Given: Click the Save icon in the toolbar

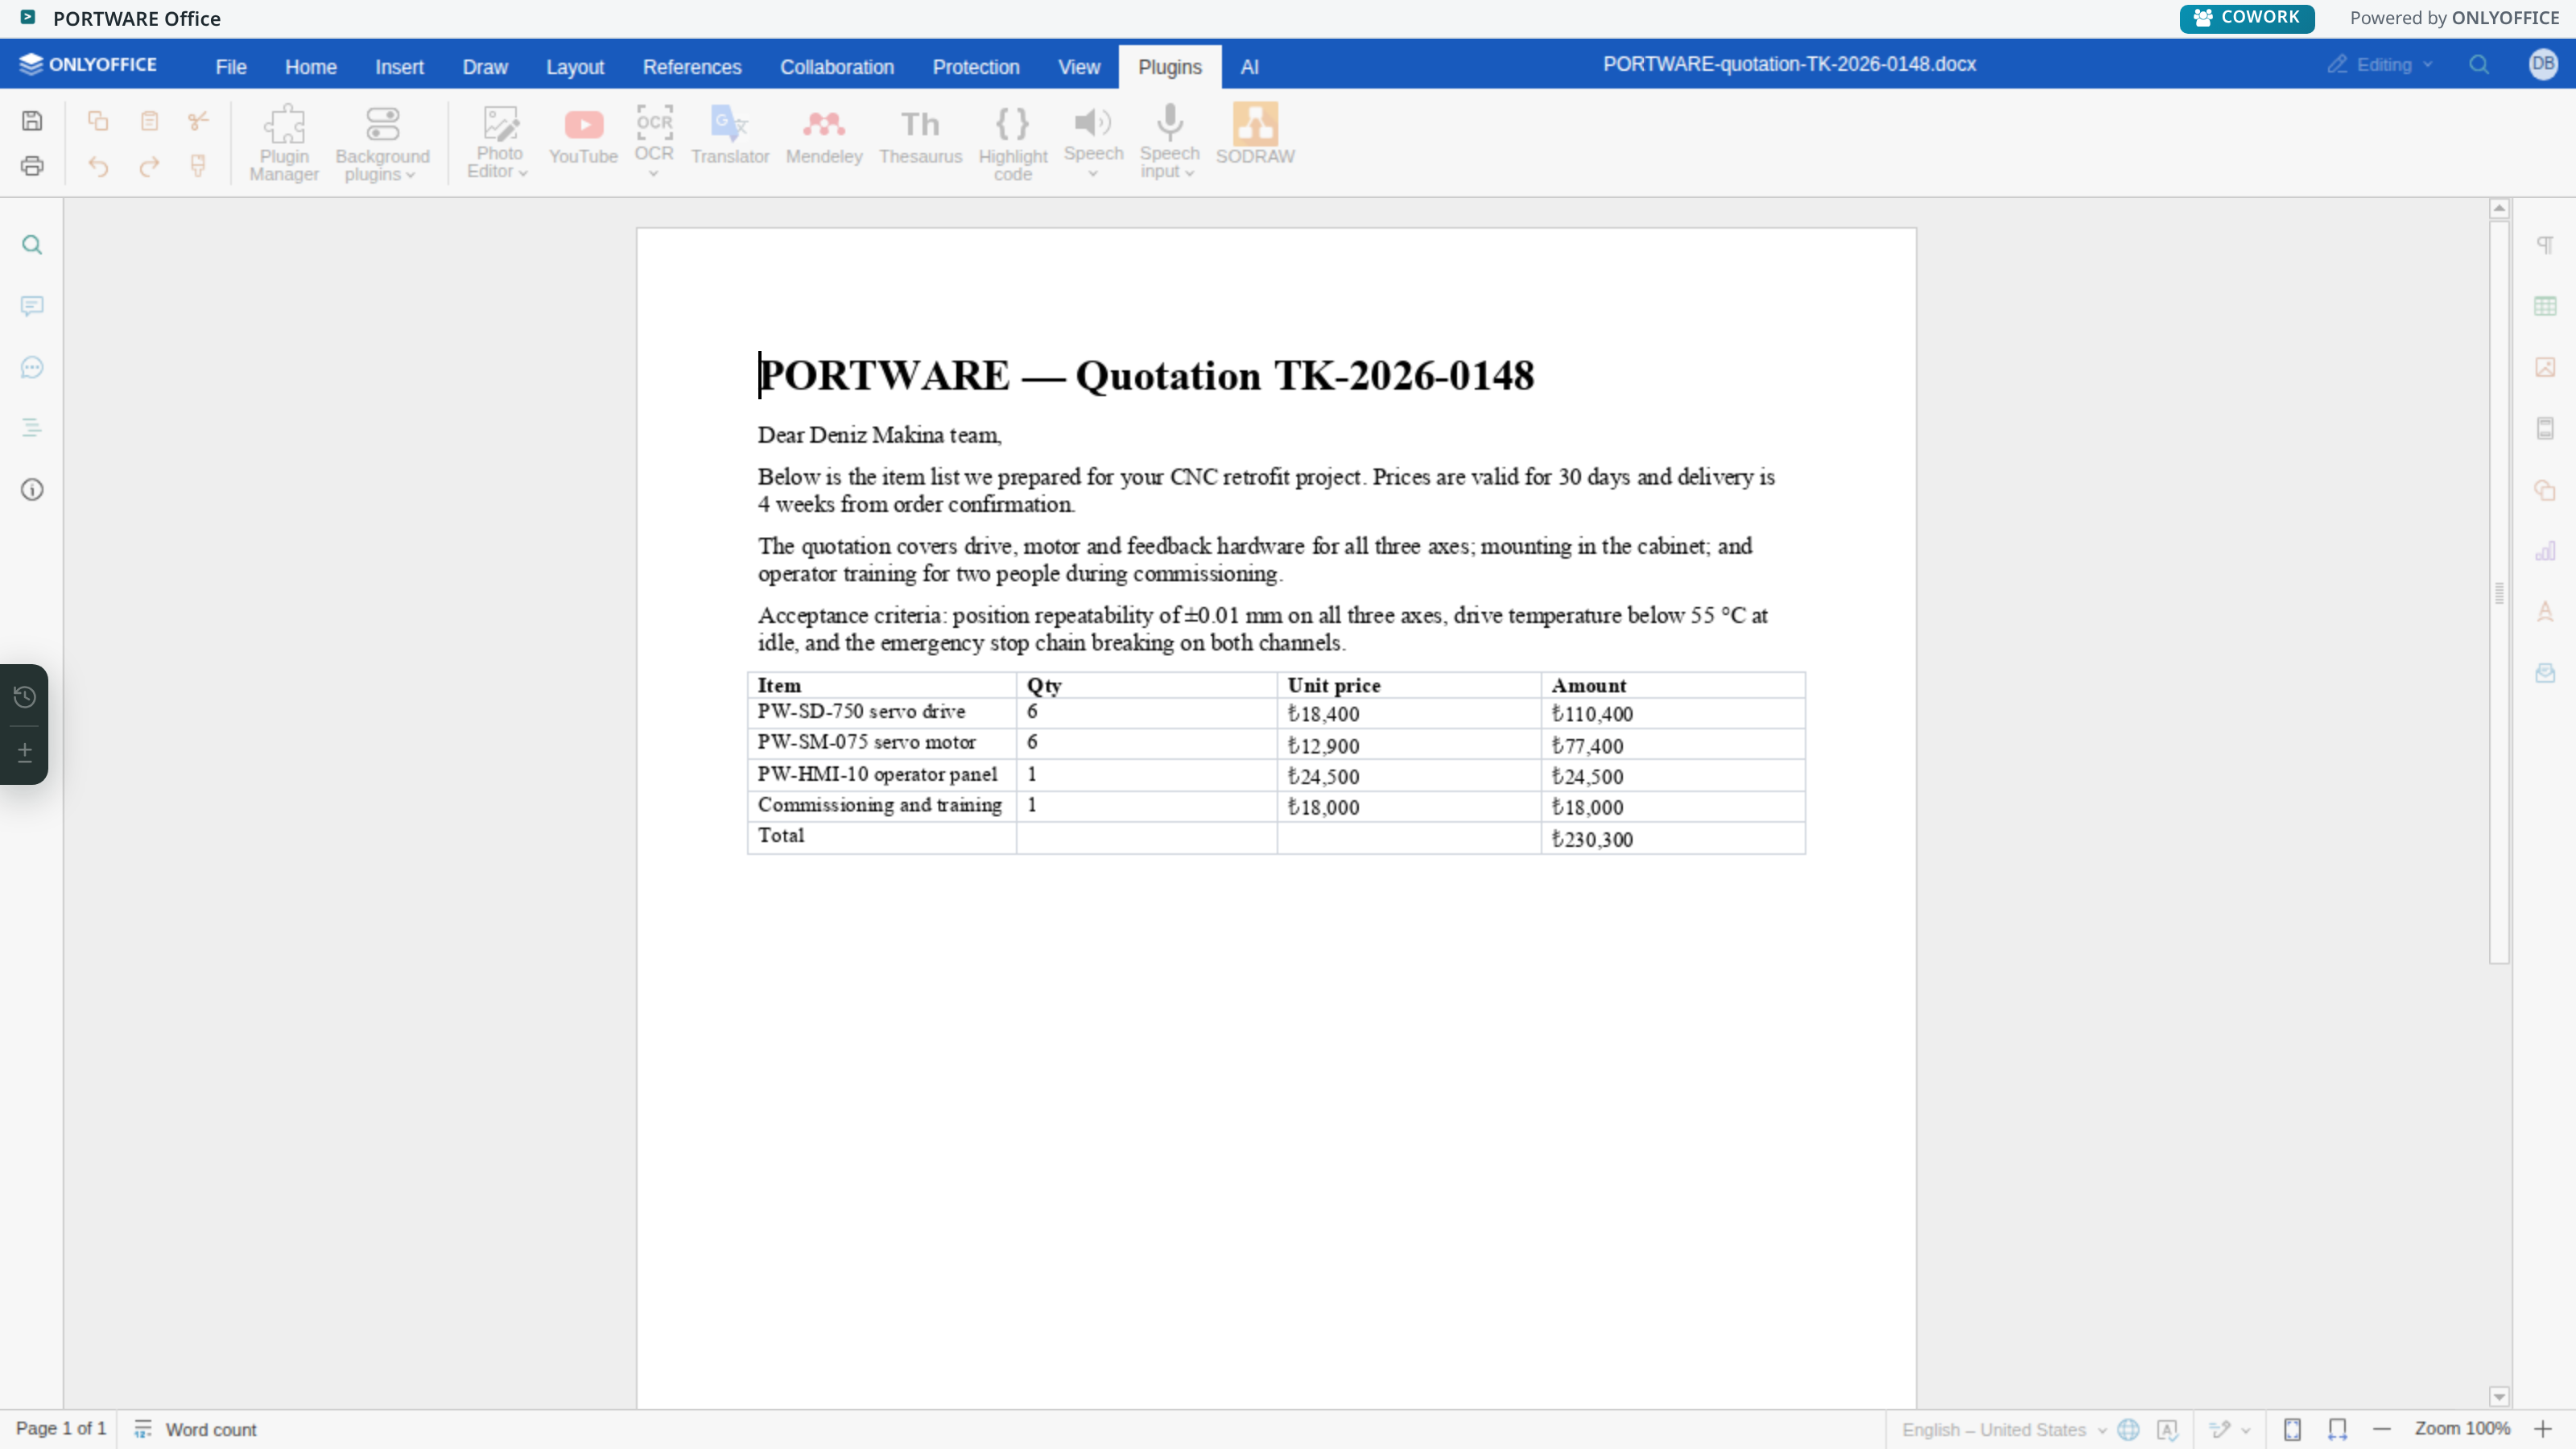Looking at the screenshot, I should (x=32, y=121).
